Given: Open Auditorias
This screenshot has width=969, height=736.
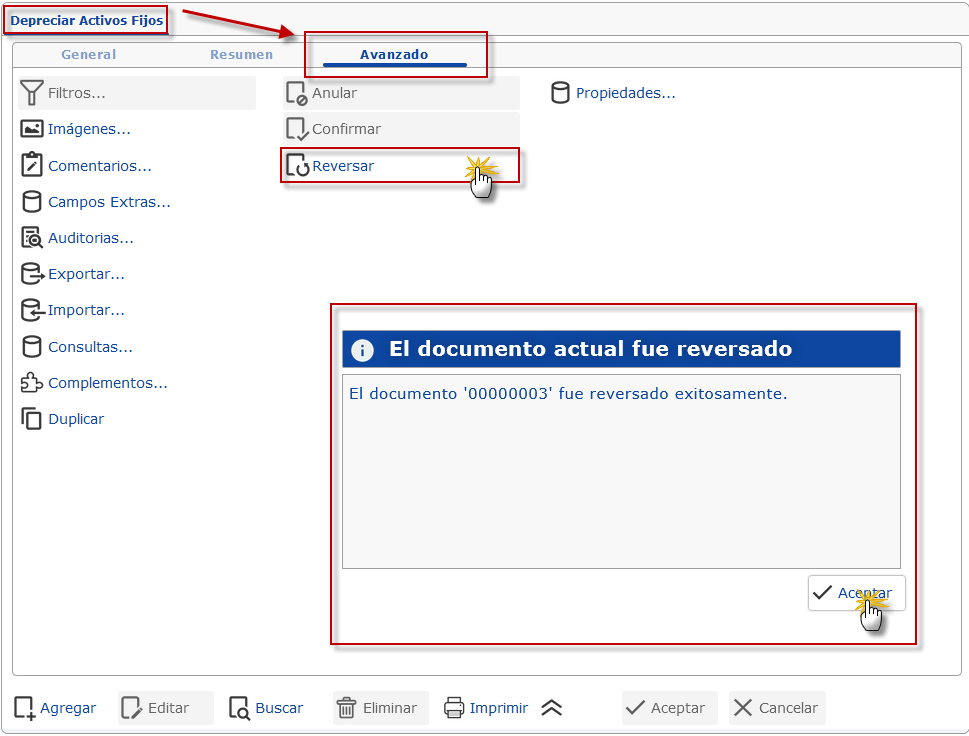Looking at the screenshot, I should pyautogui.click(x=91, y=238).
